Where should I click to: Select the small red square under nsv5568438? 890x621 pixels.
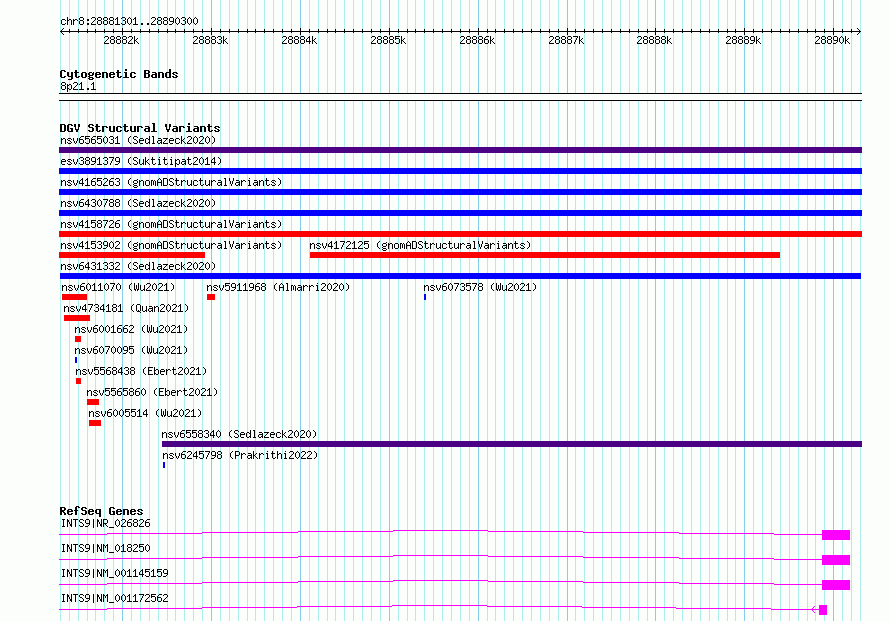point(78,381)
